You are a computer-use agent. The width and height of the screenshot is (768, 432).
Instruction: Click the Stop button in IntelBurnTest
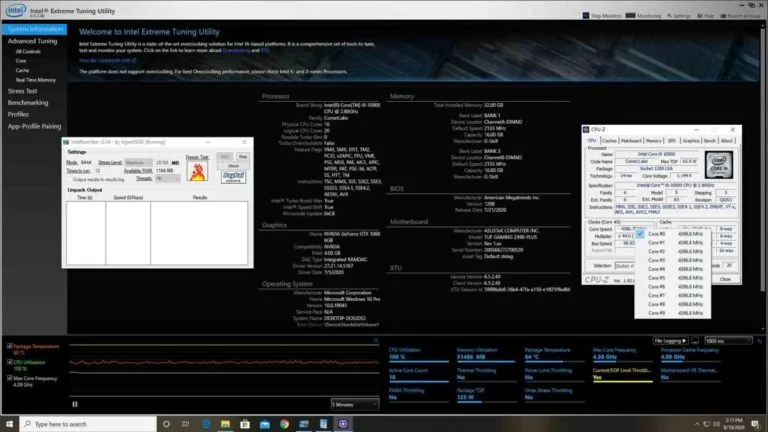coord(243,157)
